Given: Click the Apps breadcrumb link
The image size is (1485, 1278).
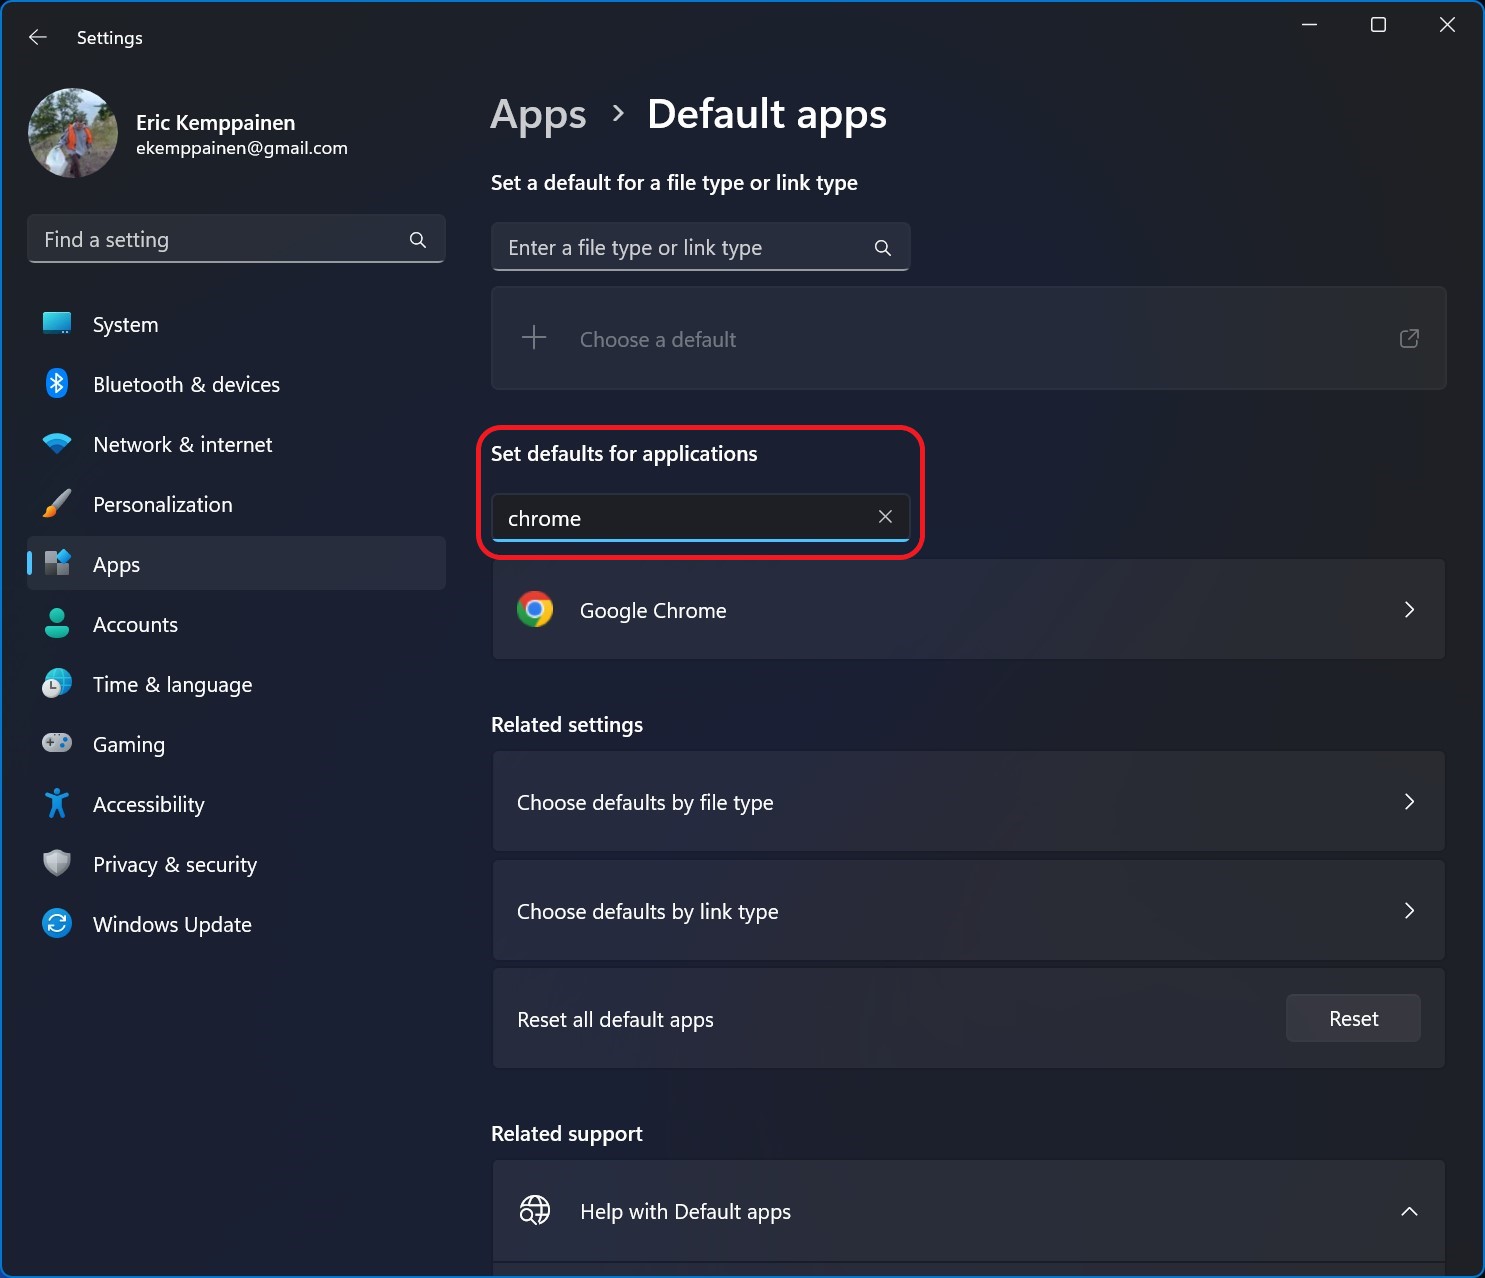Looking at the screenshot, I should tap(538, 115).
